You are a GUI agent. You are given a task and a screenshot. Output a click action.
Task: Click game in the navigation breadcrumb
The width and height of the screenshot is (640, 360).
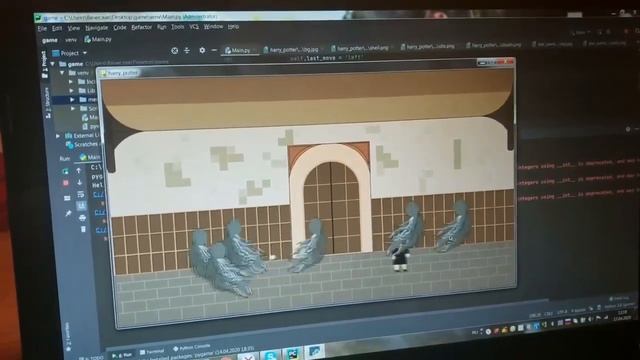(49, 40)
